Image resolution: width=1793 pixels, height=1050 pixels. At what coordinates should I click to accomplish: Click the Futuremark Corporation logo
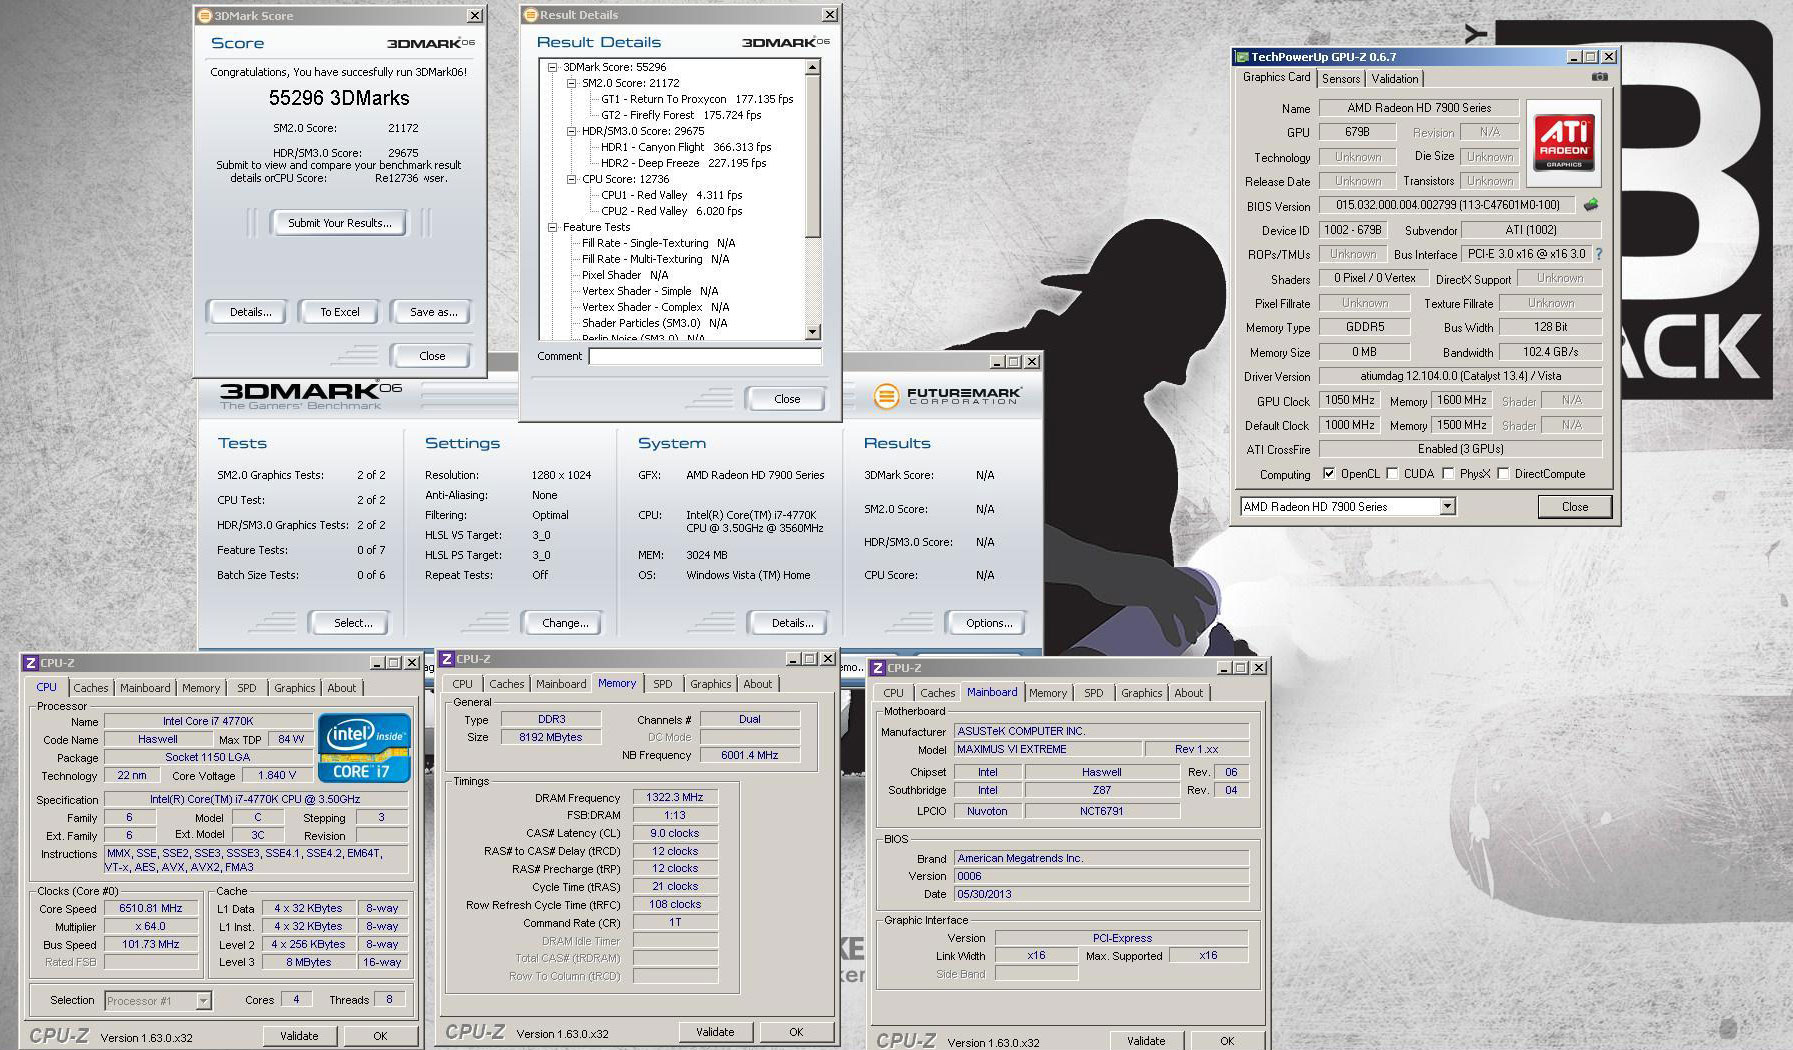coord(946,397)
